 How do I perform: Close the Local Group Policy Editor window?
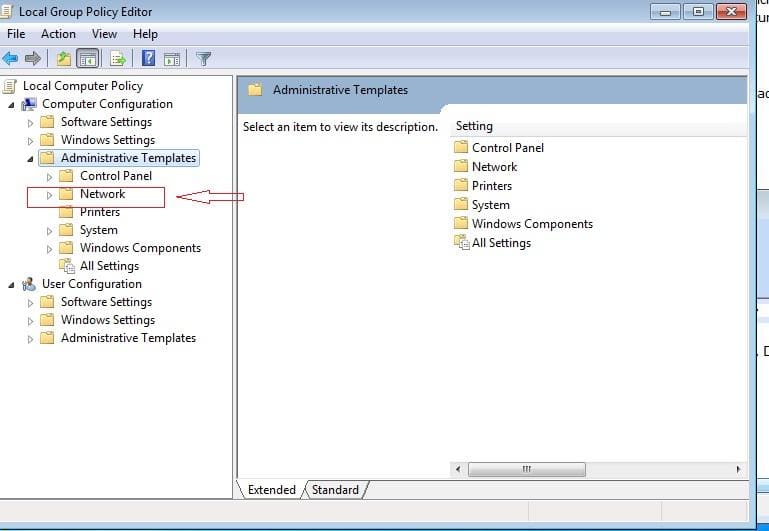(x=731, y=11)
